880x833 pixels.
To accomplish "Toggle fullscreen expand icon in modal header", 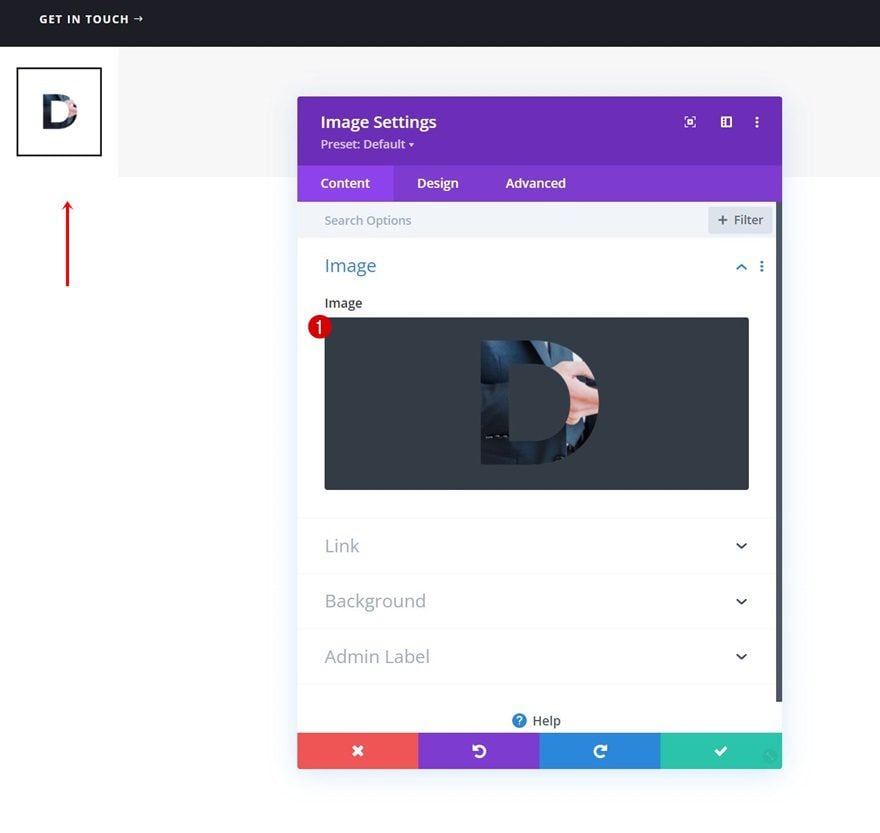I will coord(690,122).
